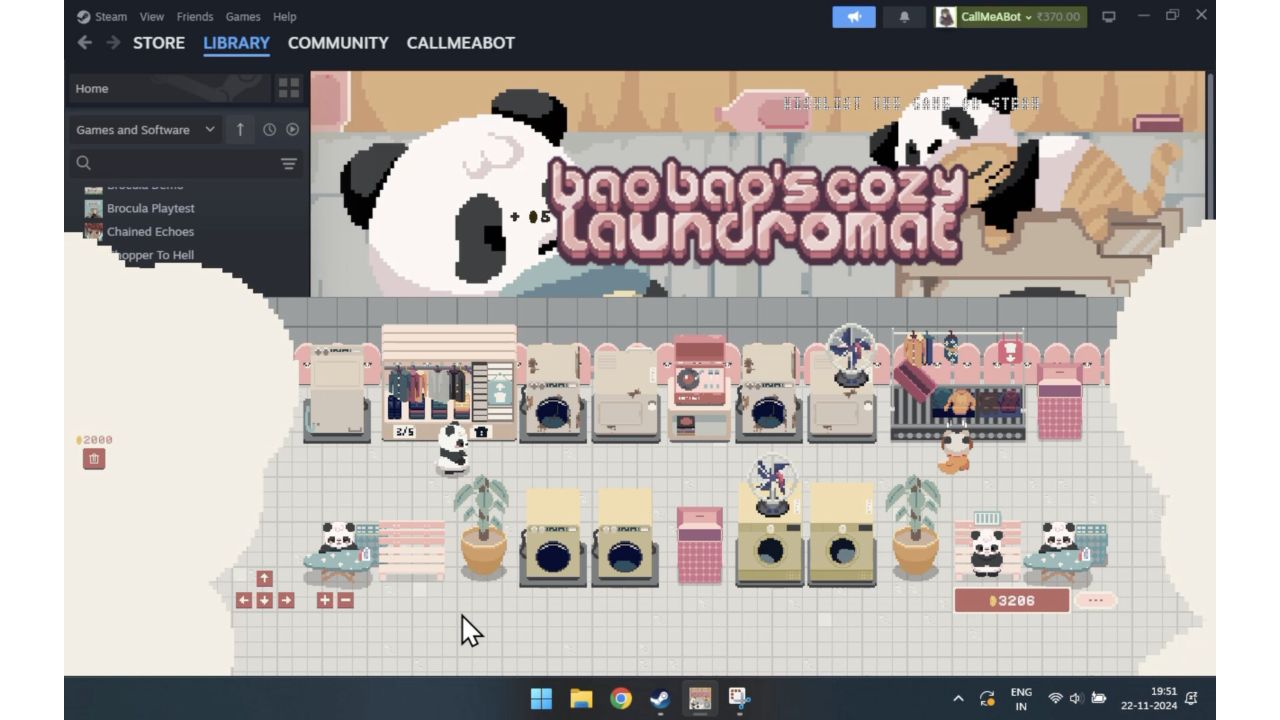Click the shirt icon on the wardrobe
The height and width of the screenshot is (720, 1280).
coord(481,432)
